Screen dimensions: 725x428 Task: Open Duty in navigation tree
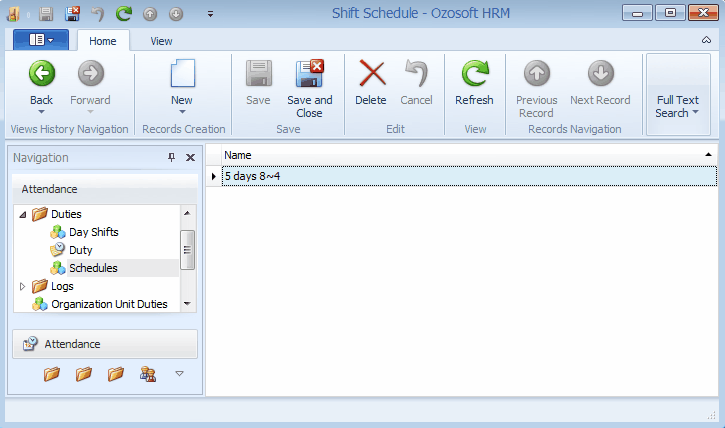click(x=80, y=250)
